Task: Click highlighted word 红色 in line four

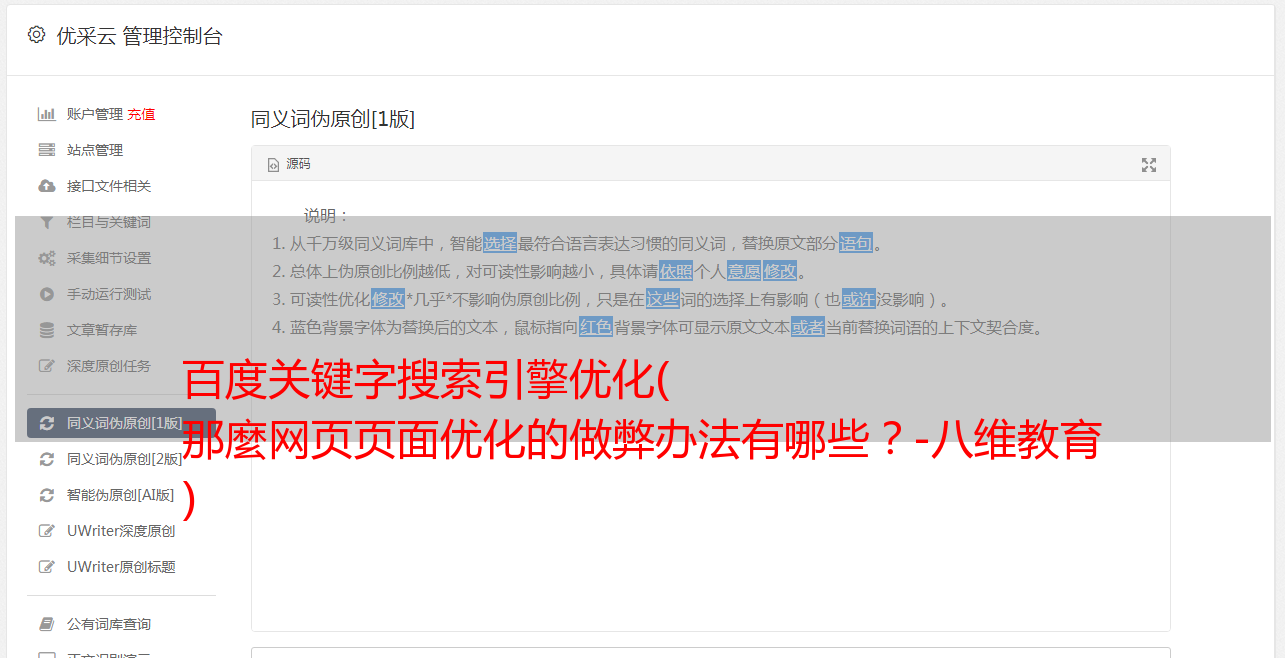Action: [596, 327]
